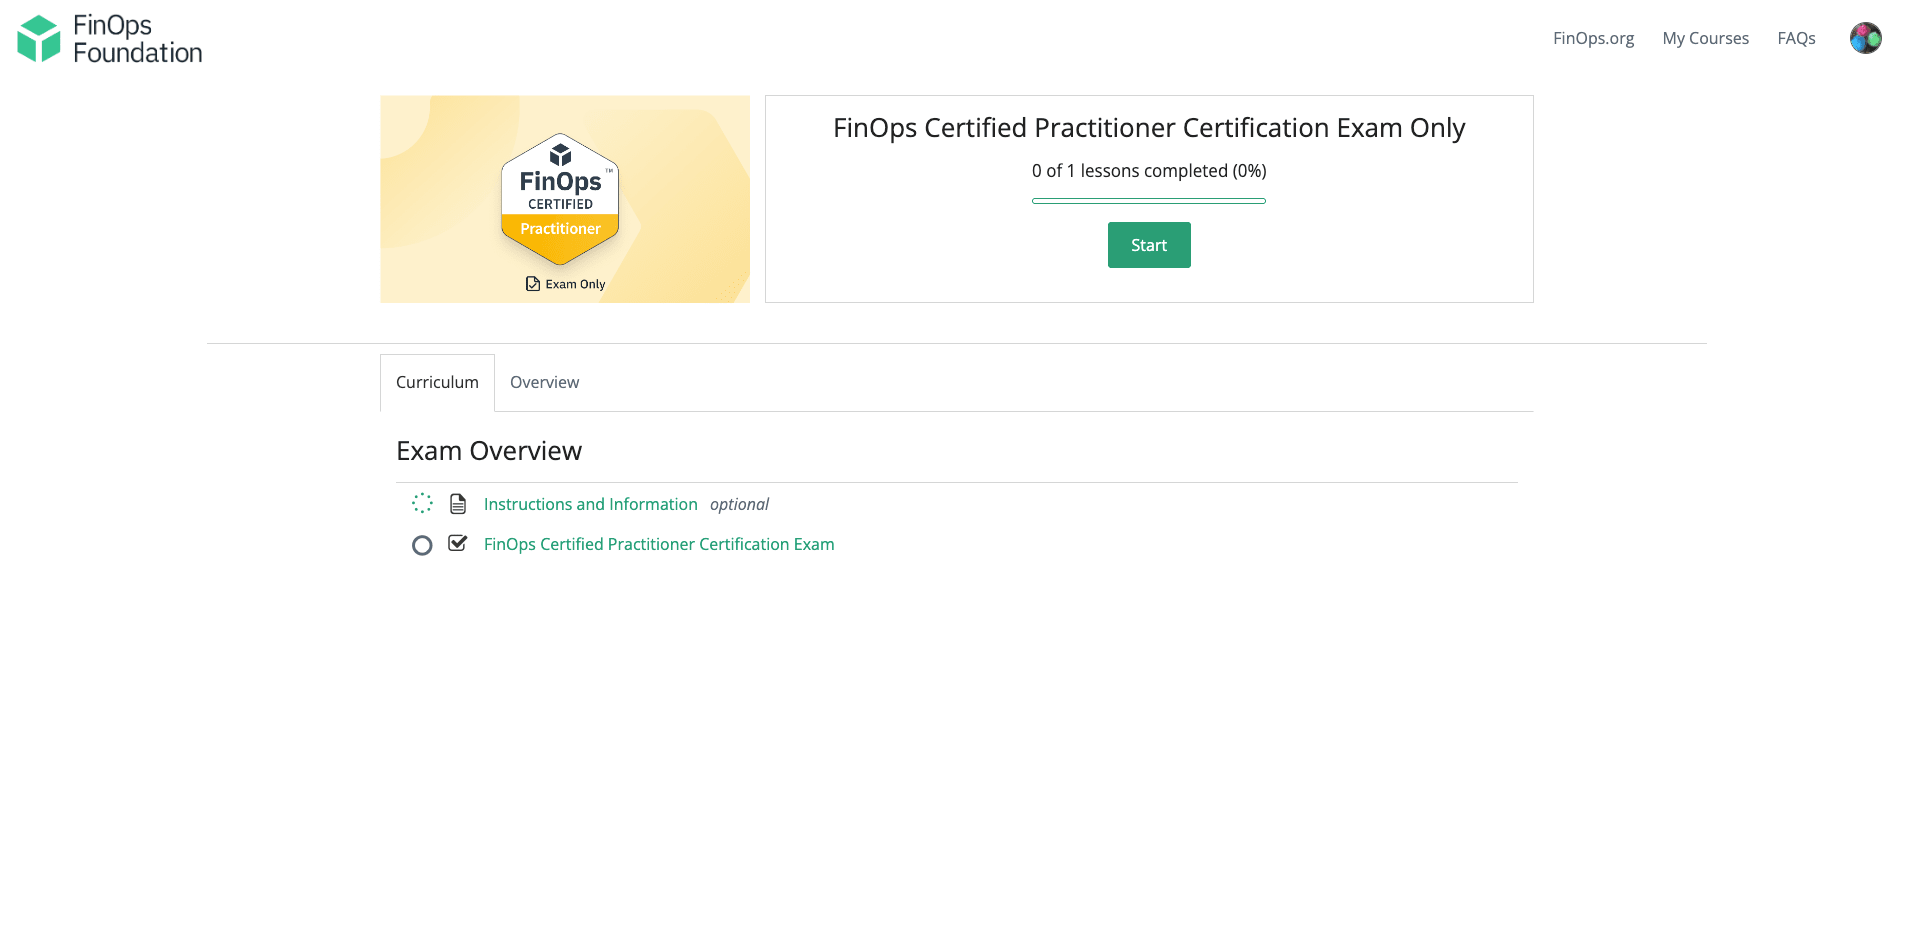
Task: Open the FAQs page
Action: pyautogui.click(x=1796, y=38)
